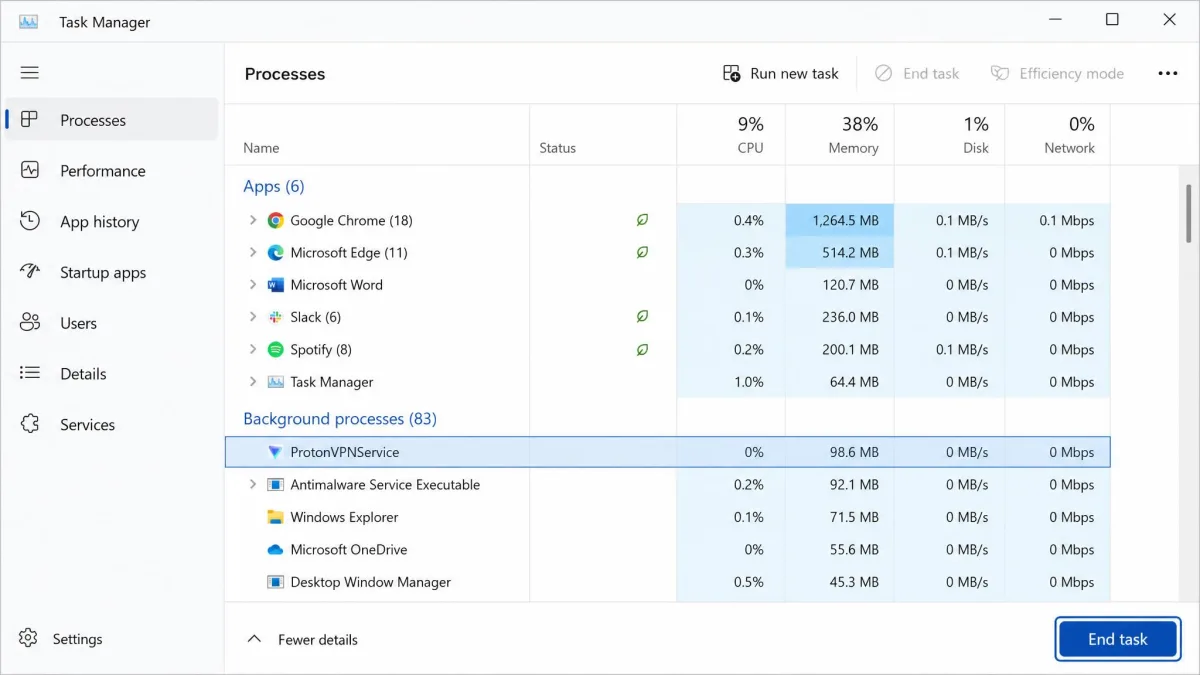The image size is (1200, 675).
Task: Click the Desktop Window Manager icon
Action: 276,582
